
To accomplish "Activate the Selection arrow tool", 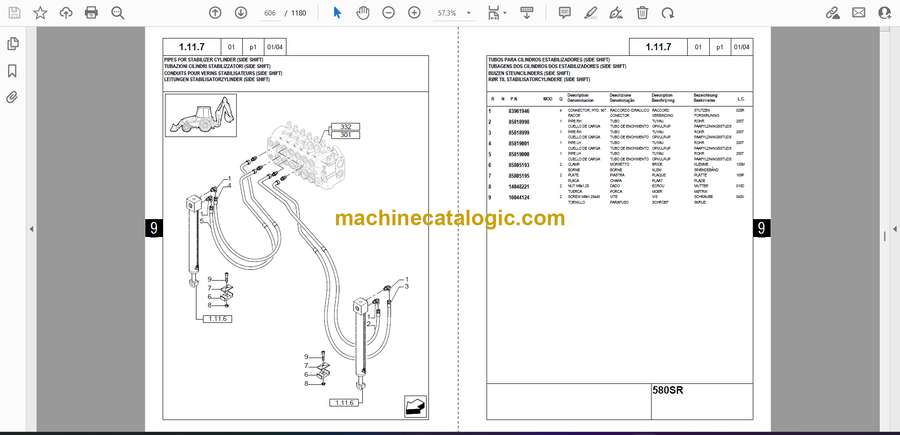I will [337, 13].
